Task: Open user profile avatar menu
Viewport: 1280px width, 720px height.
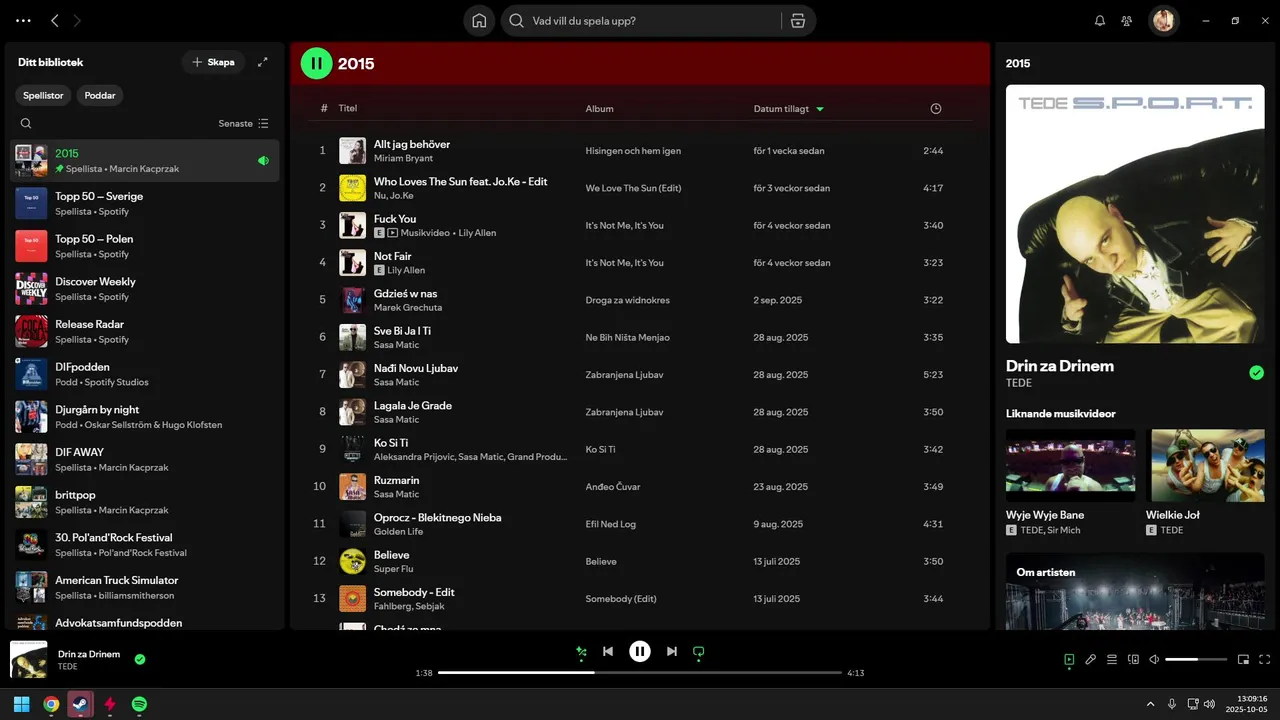Action: click(x=1163, y=20)
